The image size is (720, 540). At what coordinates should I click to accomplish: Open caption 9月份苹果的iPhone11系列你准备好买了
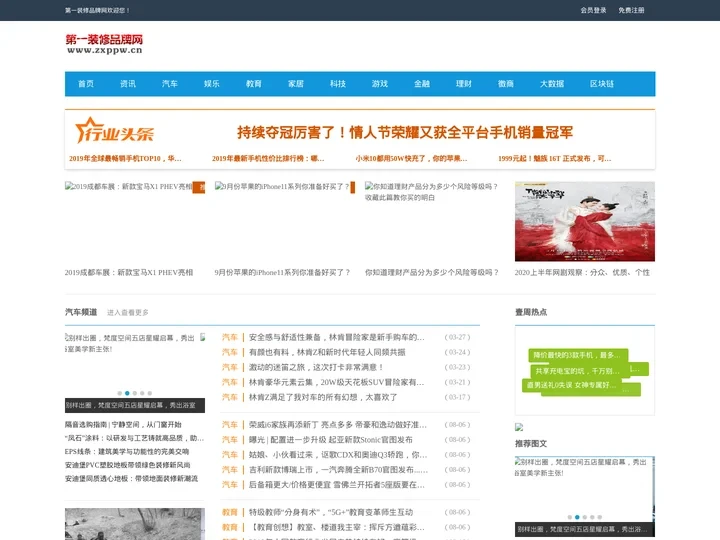pyautogui.click(x=282, y=272)
